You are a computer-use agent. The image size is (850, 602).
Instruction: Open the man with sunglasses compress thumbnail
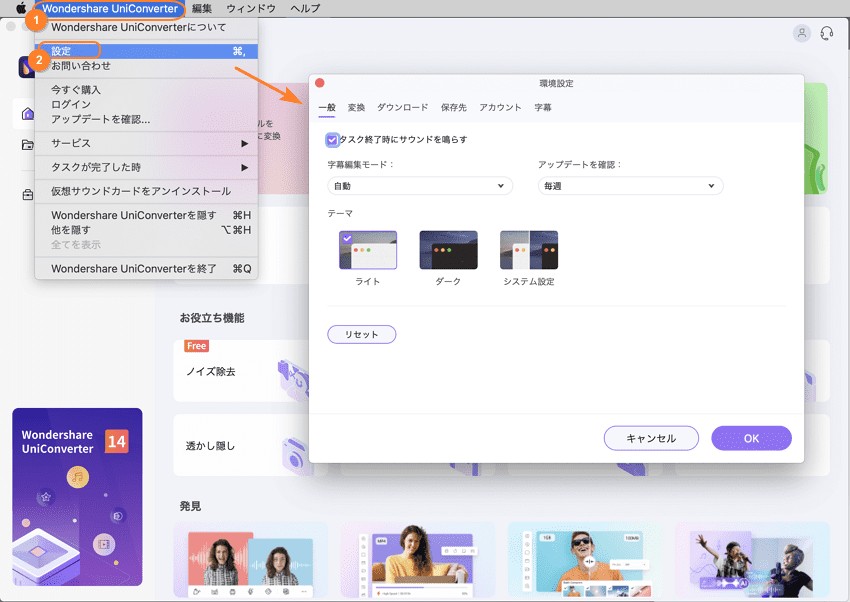[585, 560]
